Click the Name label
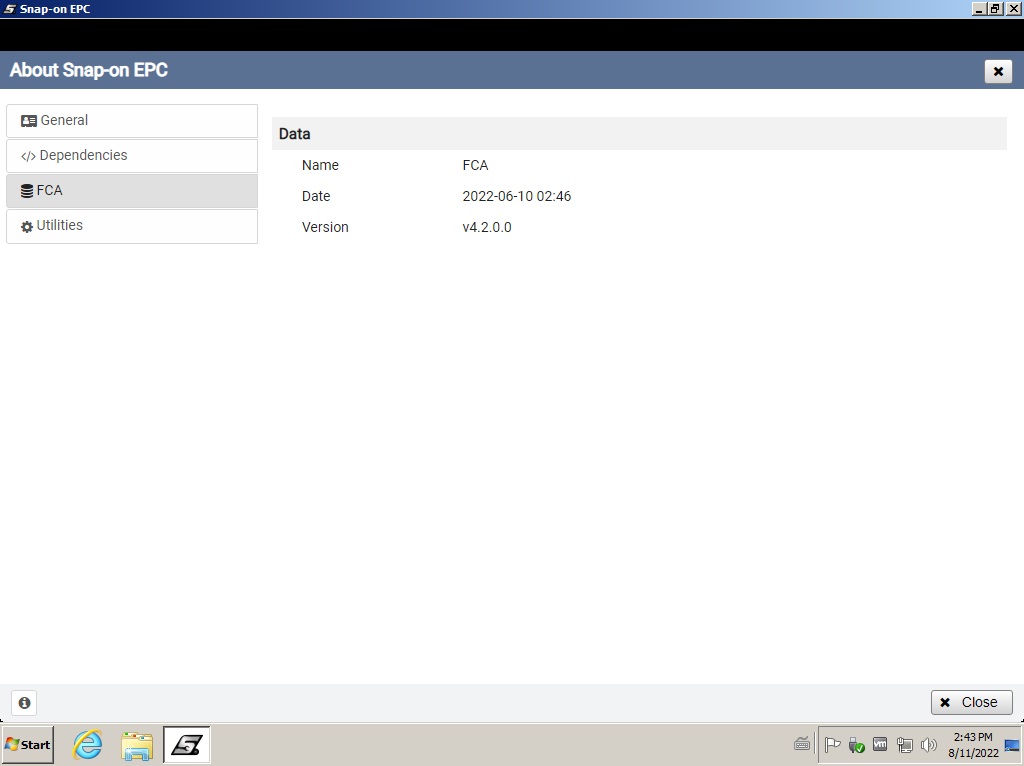The image size is (1024, 766). point(320,165)
